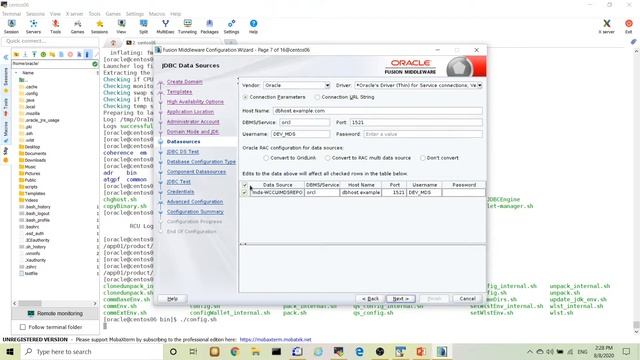Click the Next button in wizard
640x360 pixels.
401,299
